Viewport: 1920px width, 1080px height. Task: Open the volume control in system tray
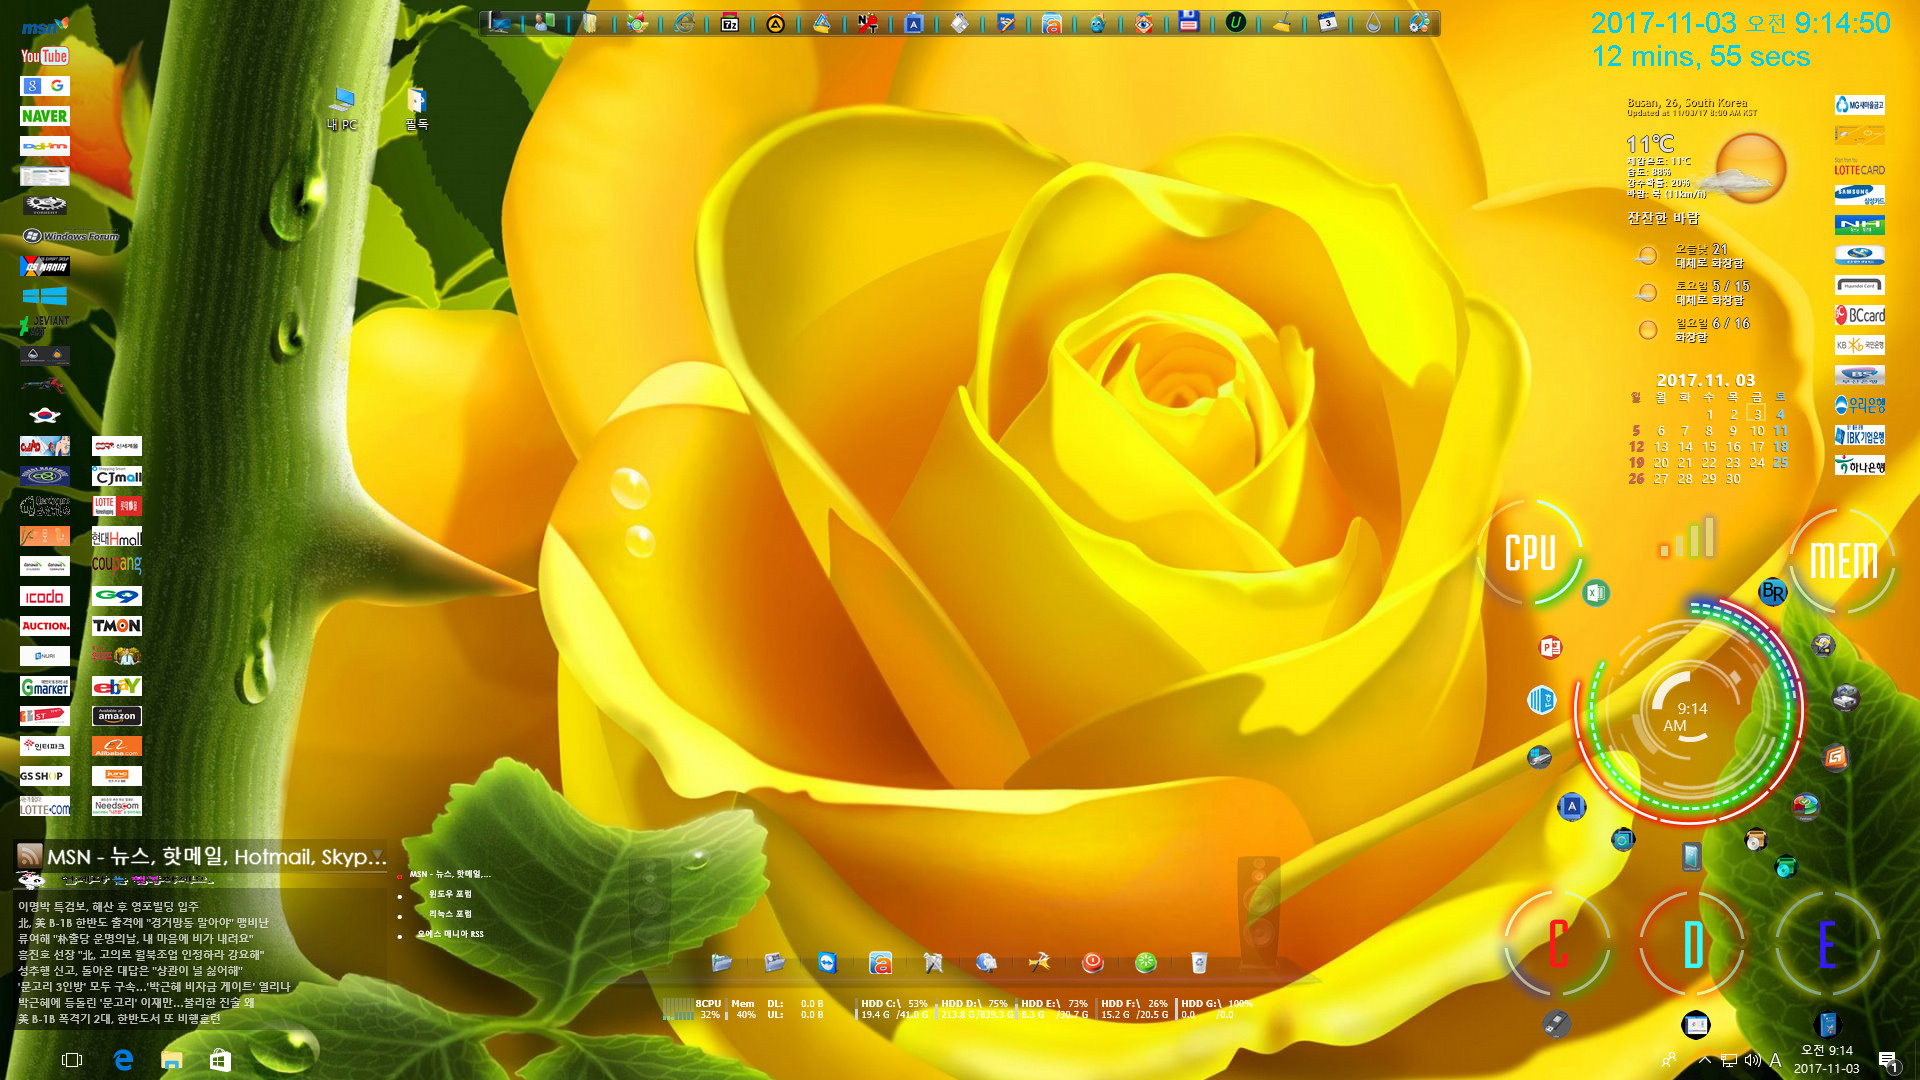point(1752,1060)
